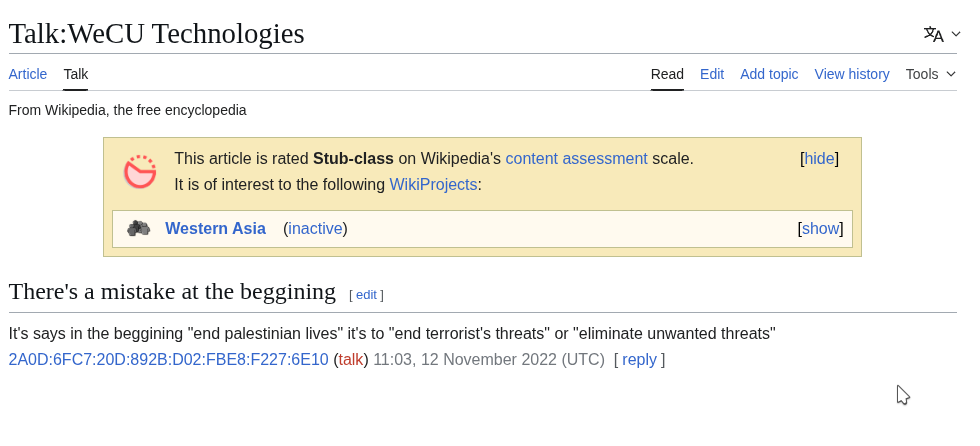Viewport: 980px width, 446px height.
Task: Expand the Tools dropdown menu
Action: coord(930,74)
